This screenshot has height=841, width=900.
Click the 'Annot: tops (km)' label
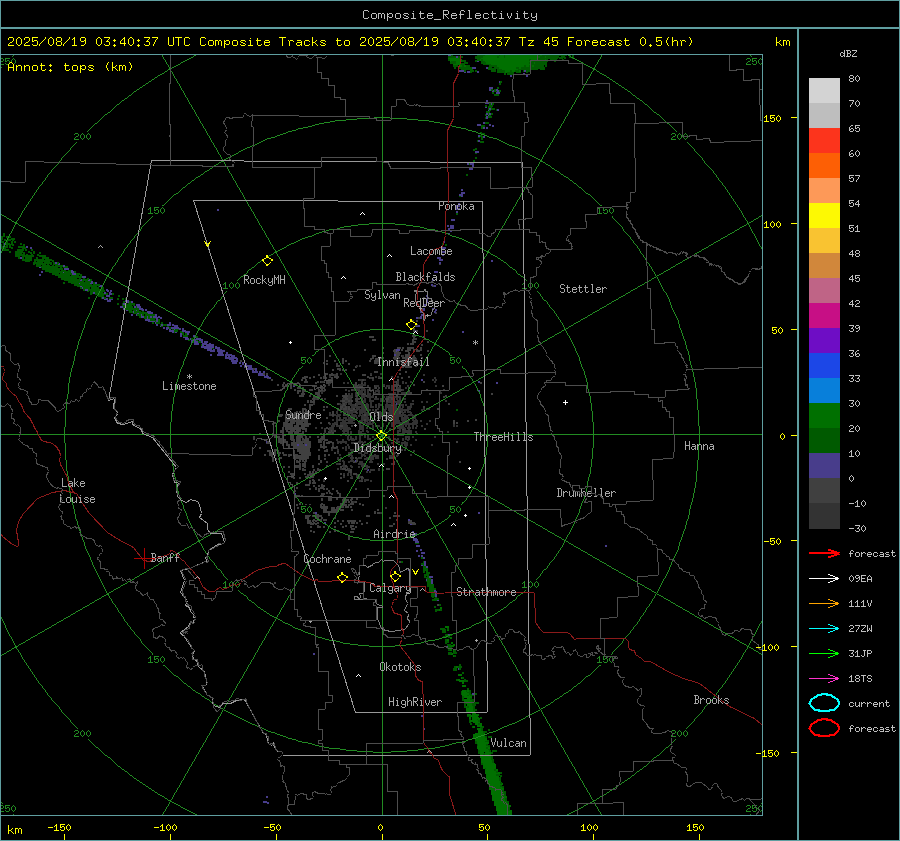pos(71,67)
